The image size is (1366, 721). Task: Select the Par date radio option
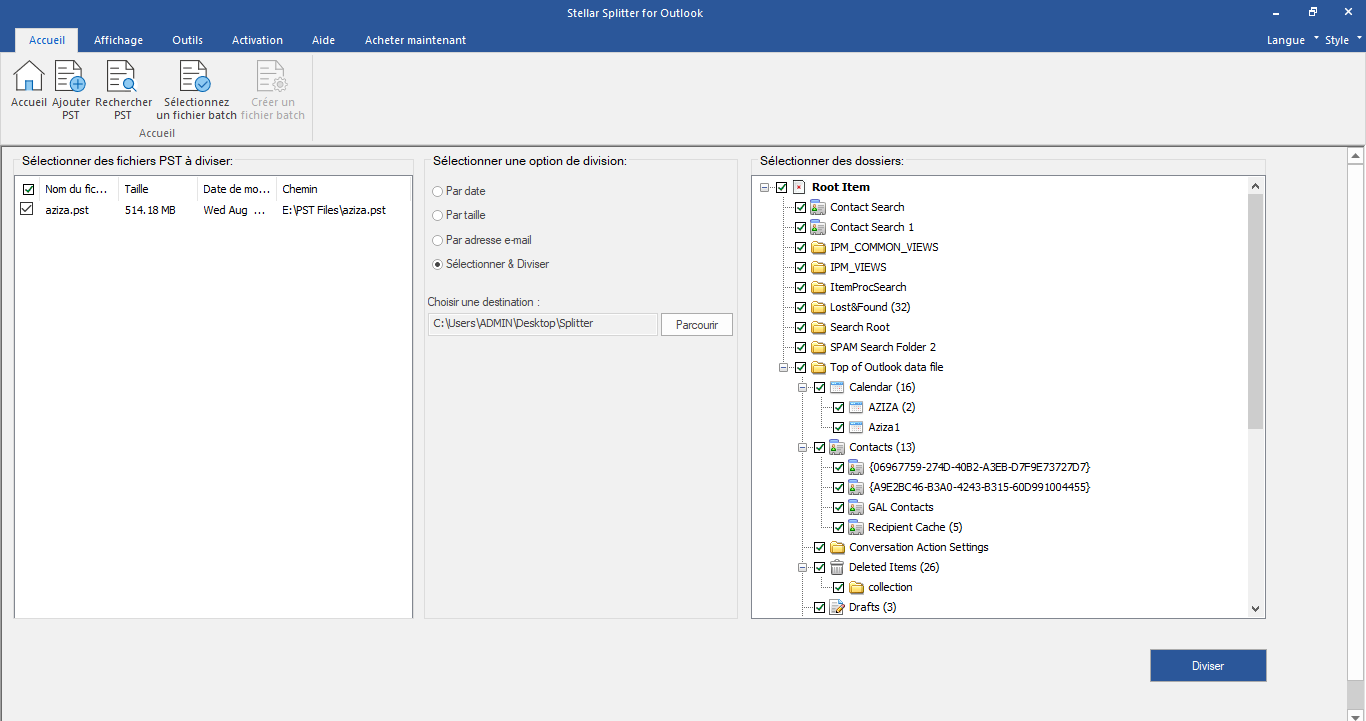437,191
